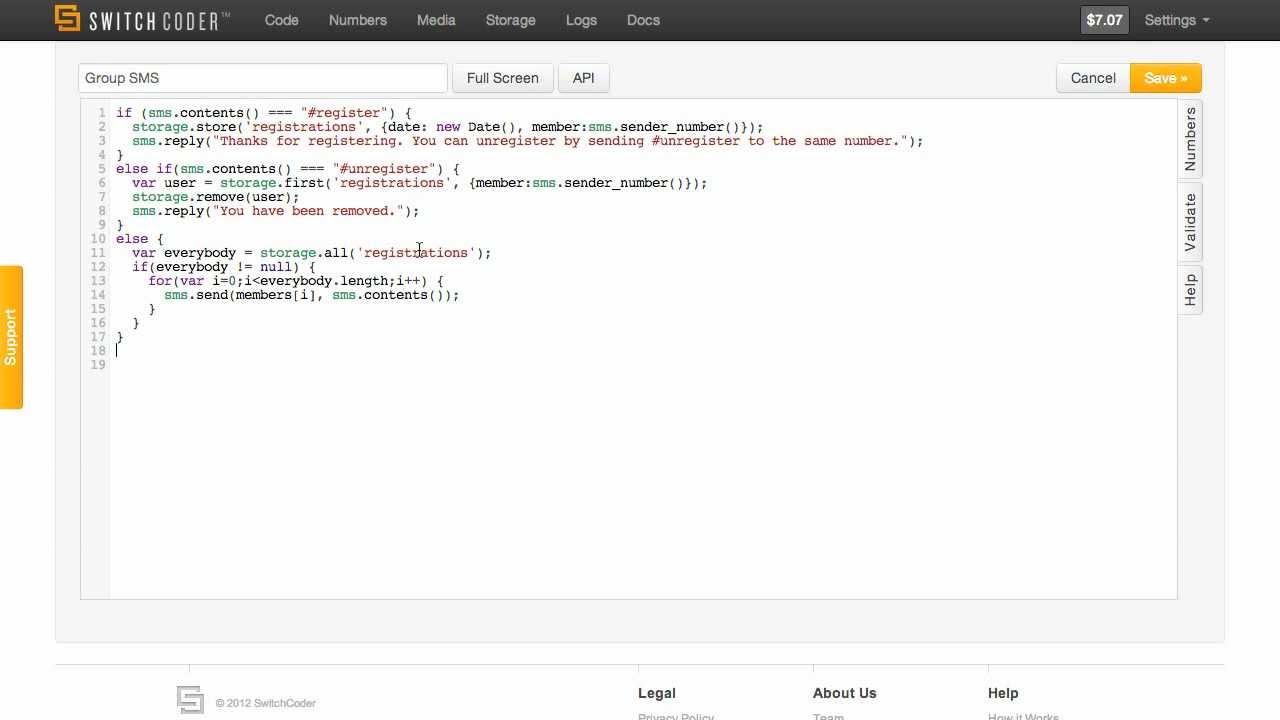Switch editor to Full Screen

[502, 78]
